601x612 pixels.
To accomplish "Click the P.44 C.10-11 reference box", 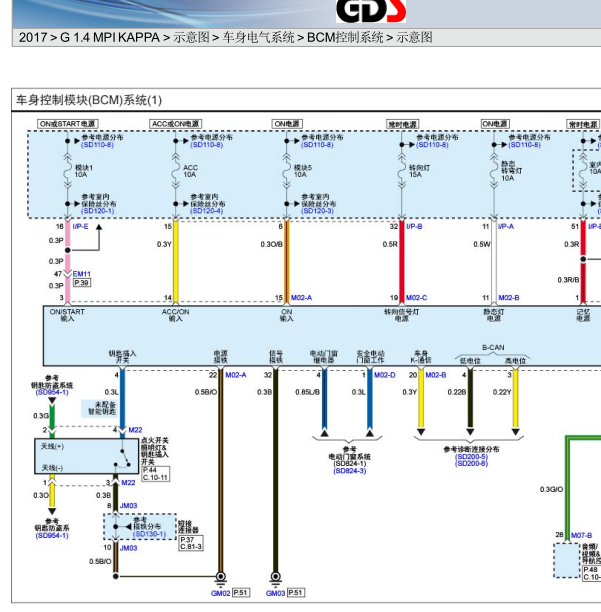I will 155,474.
